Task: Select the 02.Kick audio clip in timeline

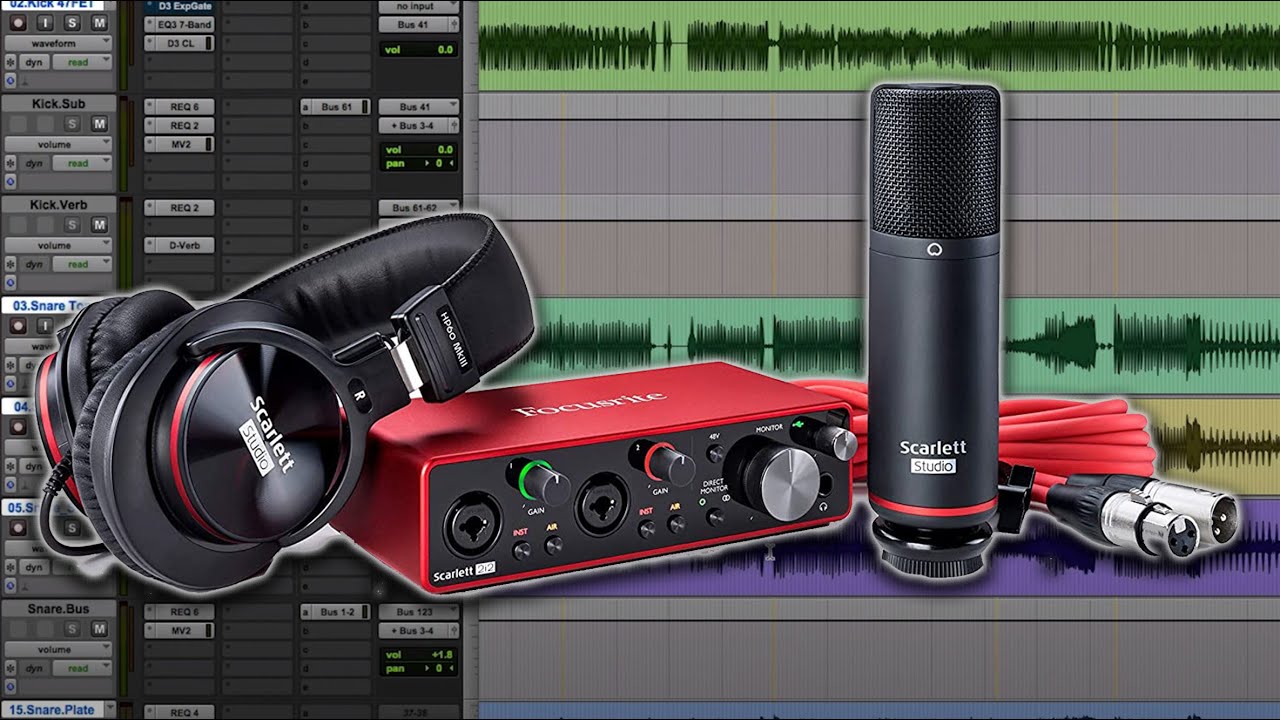Action: pos(879,44)
